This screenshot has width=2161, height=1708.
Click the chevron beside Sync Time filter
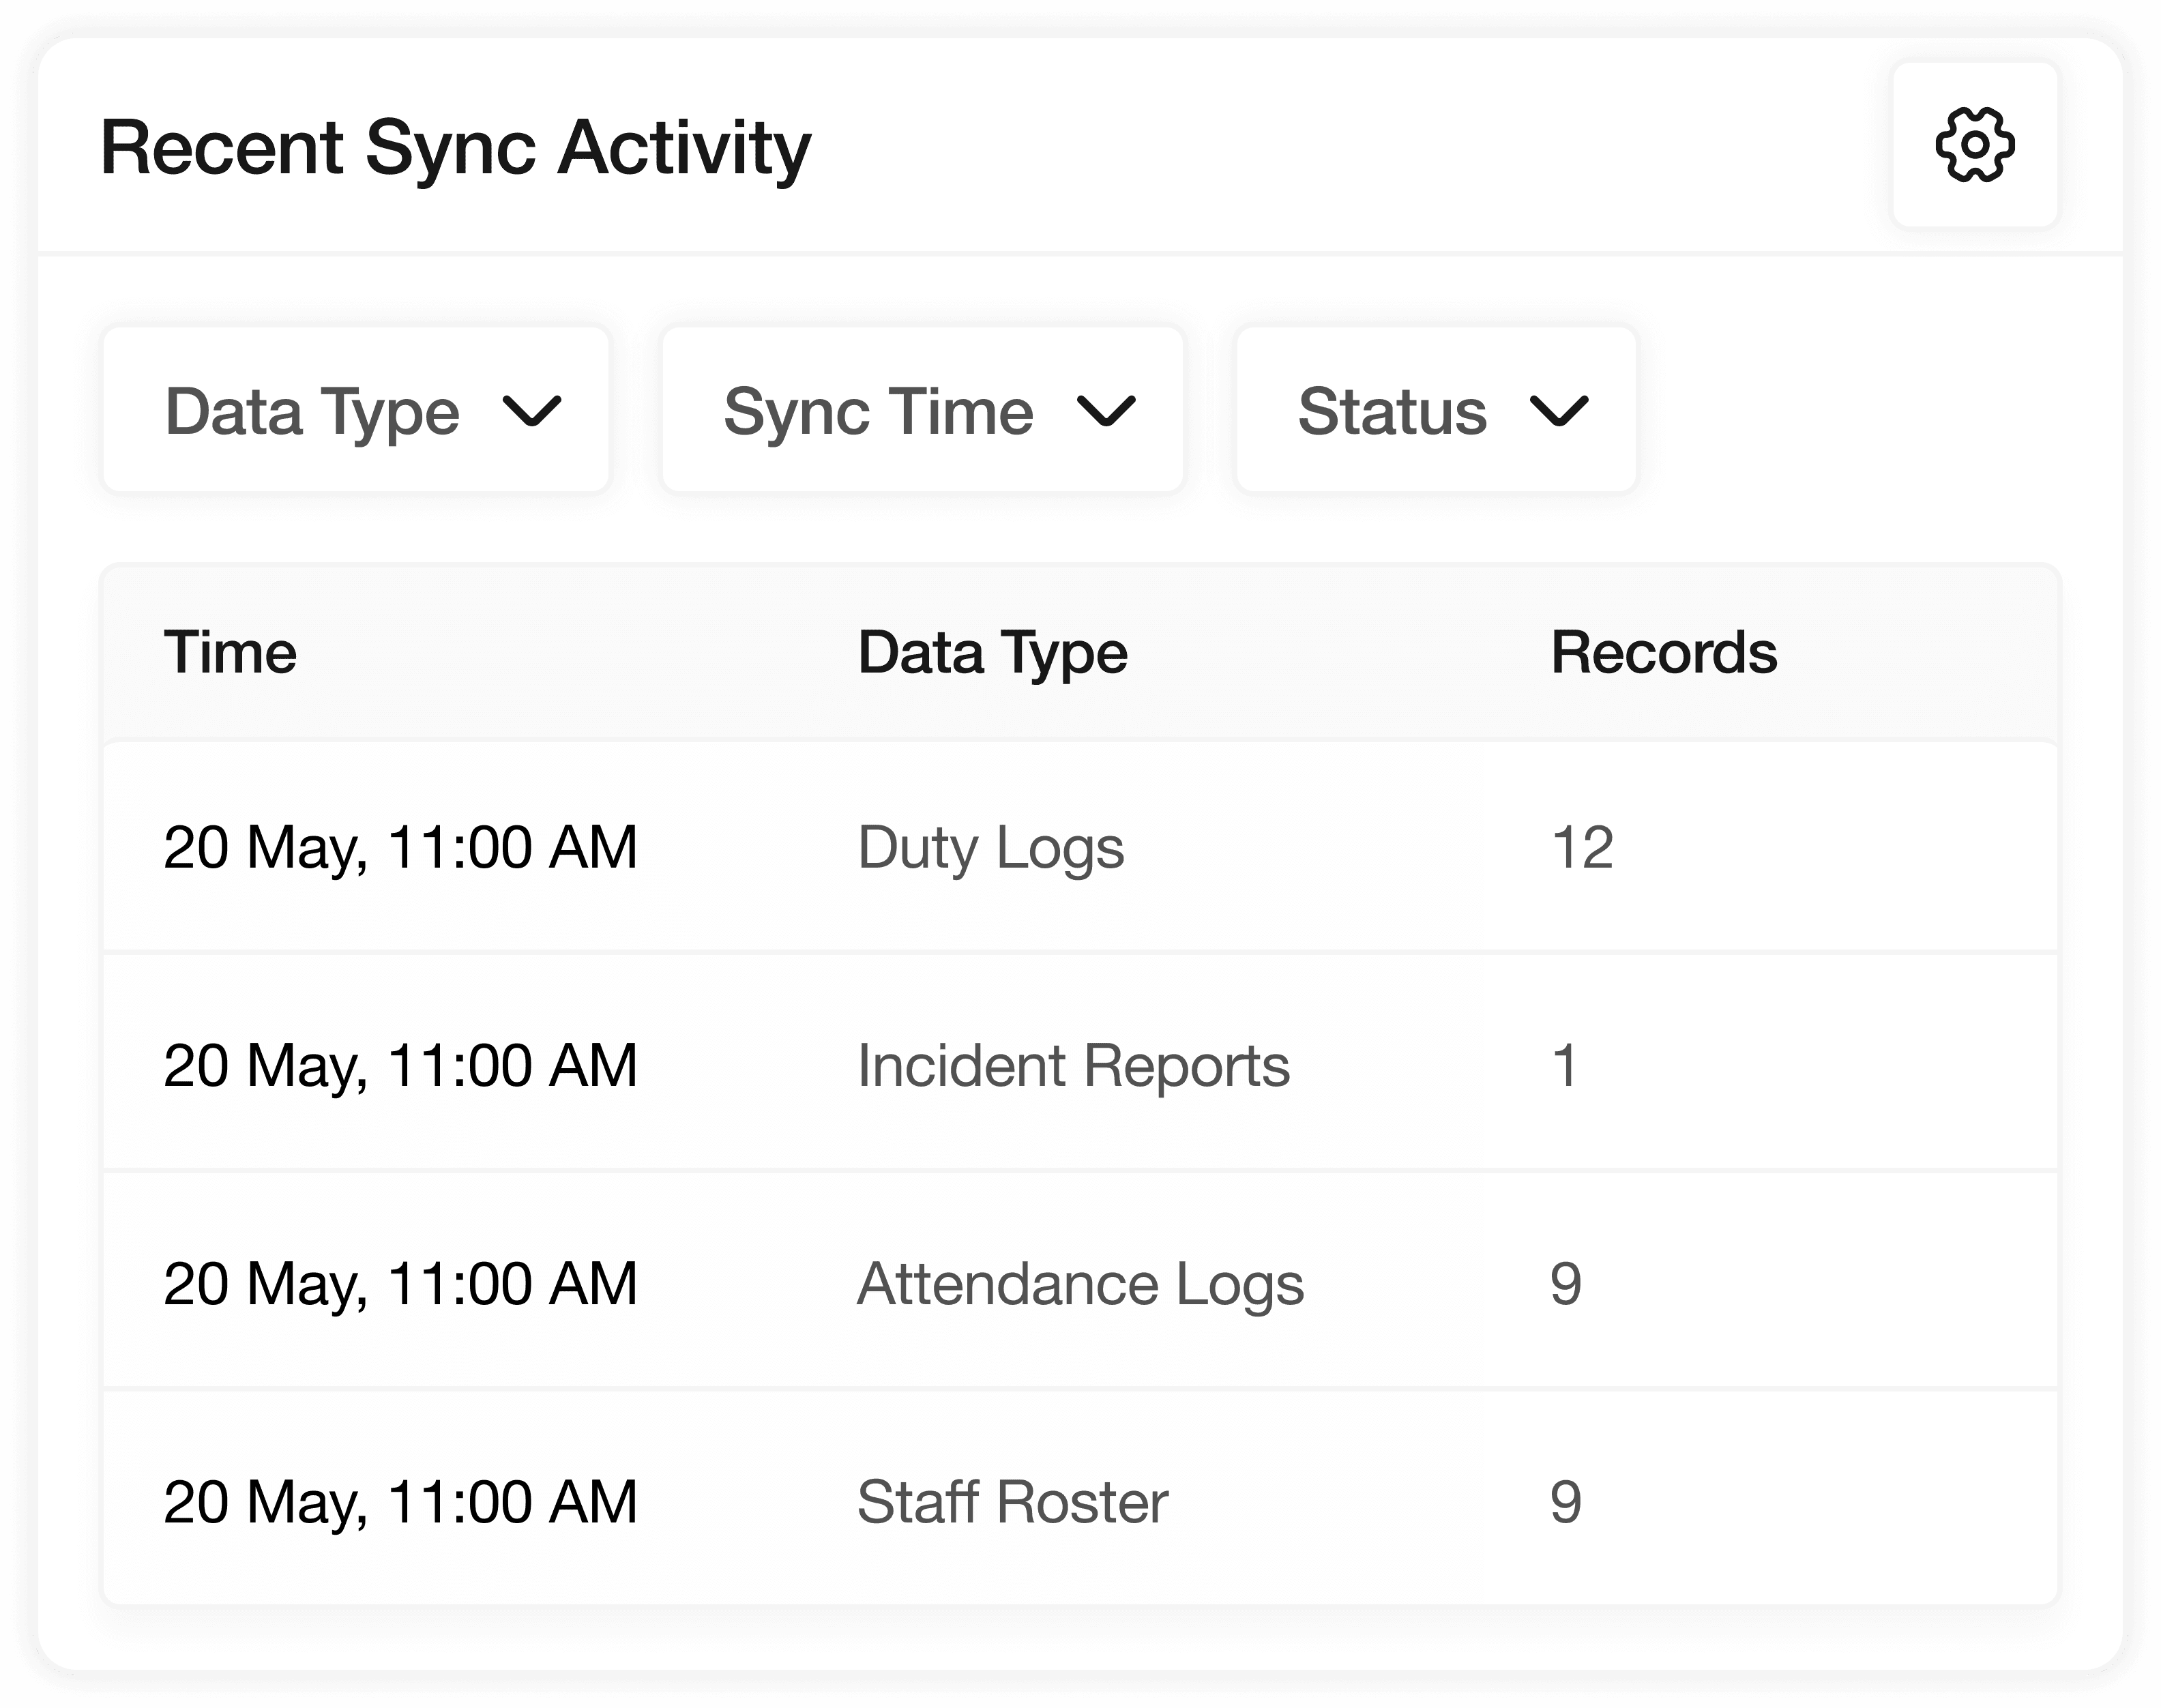click(1105, 411)
